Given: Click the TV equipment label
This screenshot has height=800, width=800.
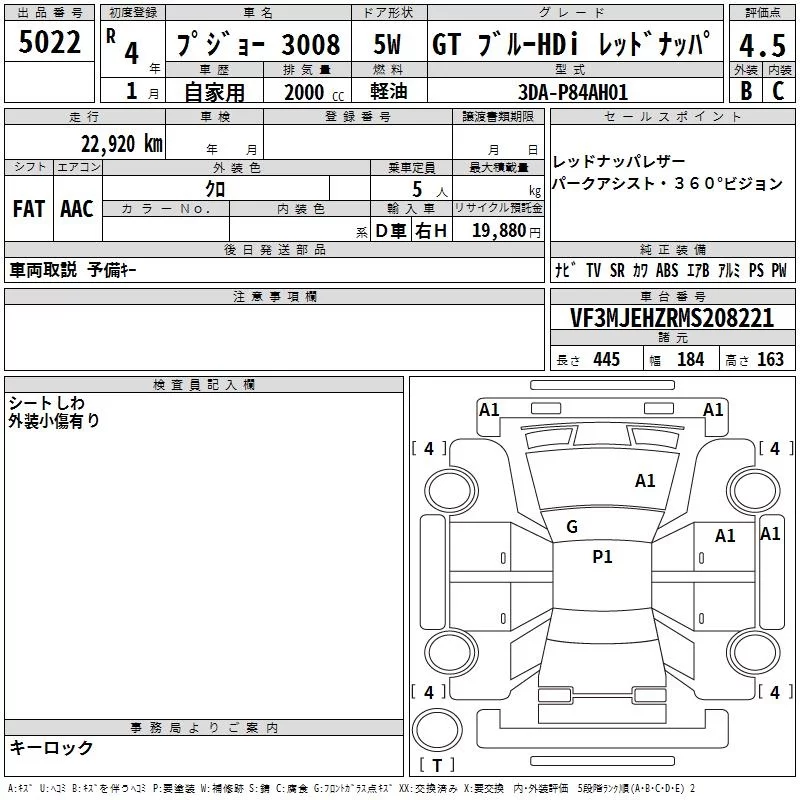Looking at the screenshot, I should tap(593, 270).
